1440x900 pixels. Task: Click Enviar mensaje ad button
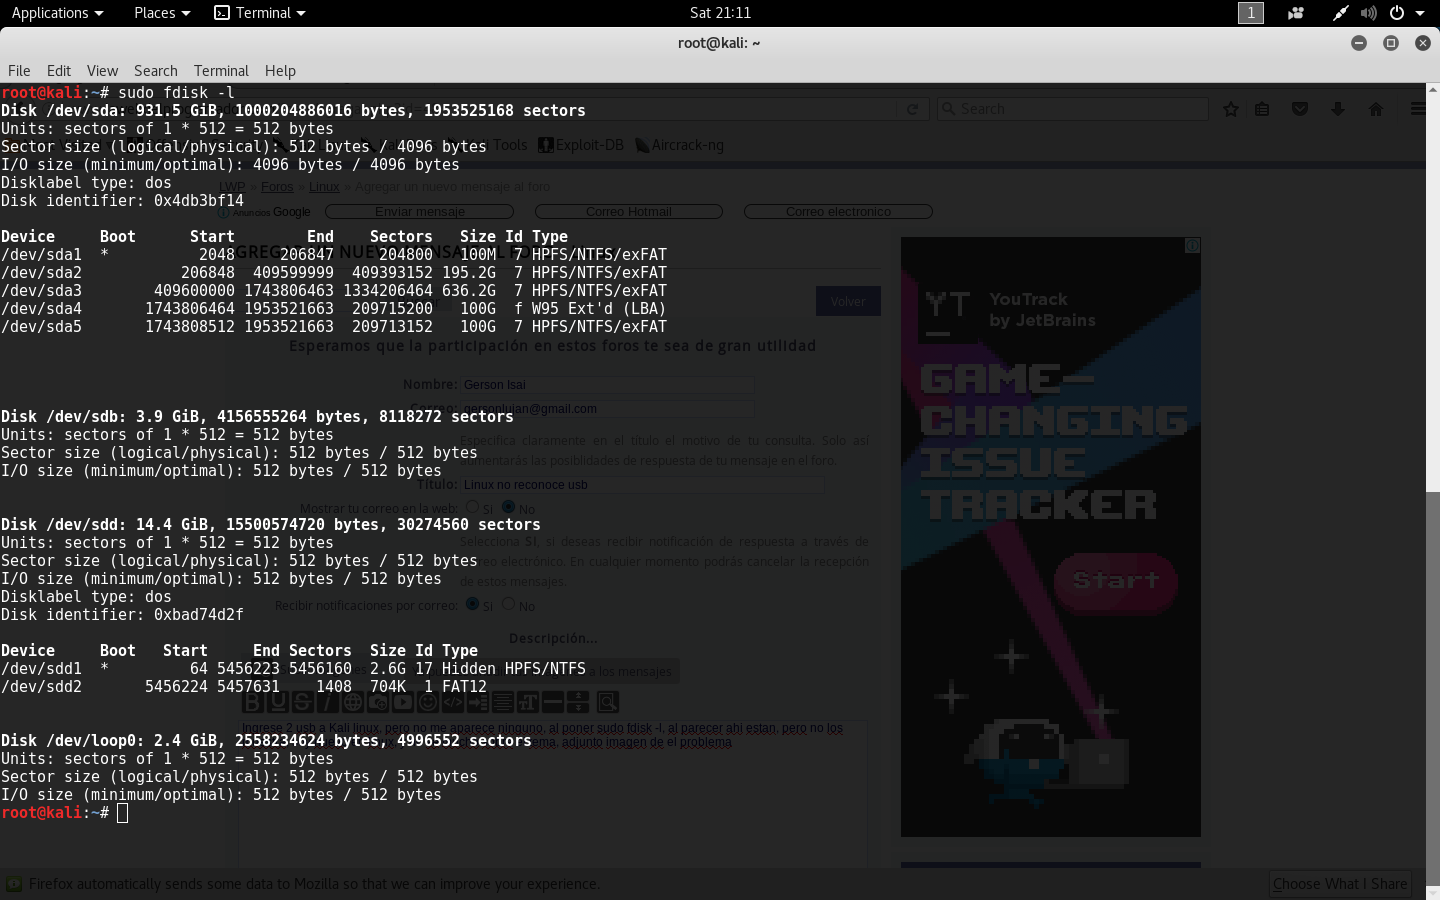pos(420,212)
